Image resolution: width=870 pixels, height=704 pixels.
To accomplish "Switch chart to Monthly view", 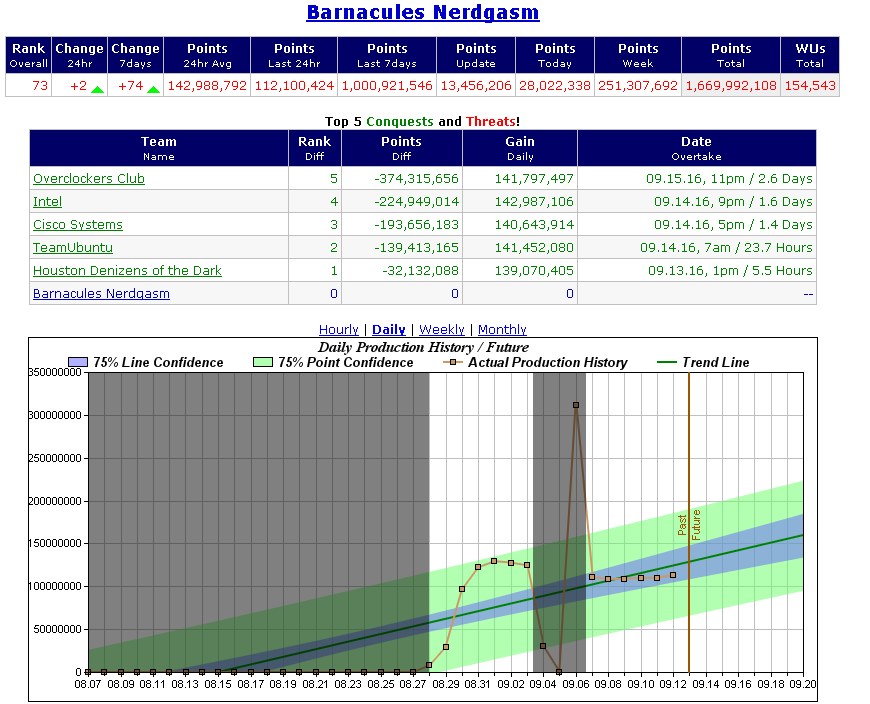I will (x=502, y=330).
